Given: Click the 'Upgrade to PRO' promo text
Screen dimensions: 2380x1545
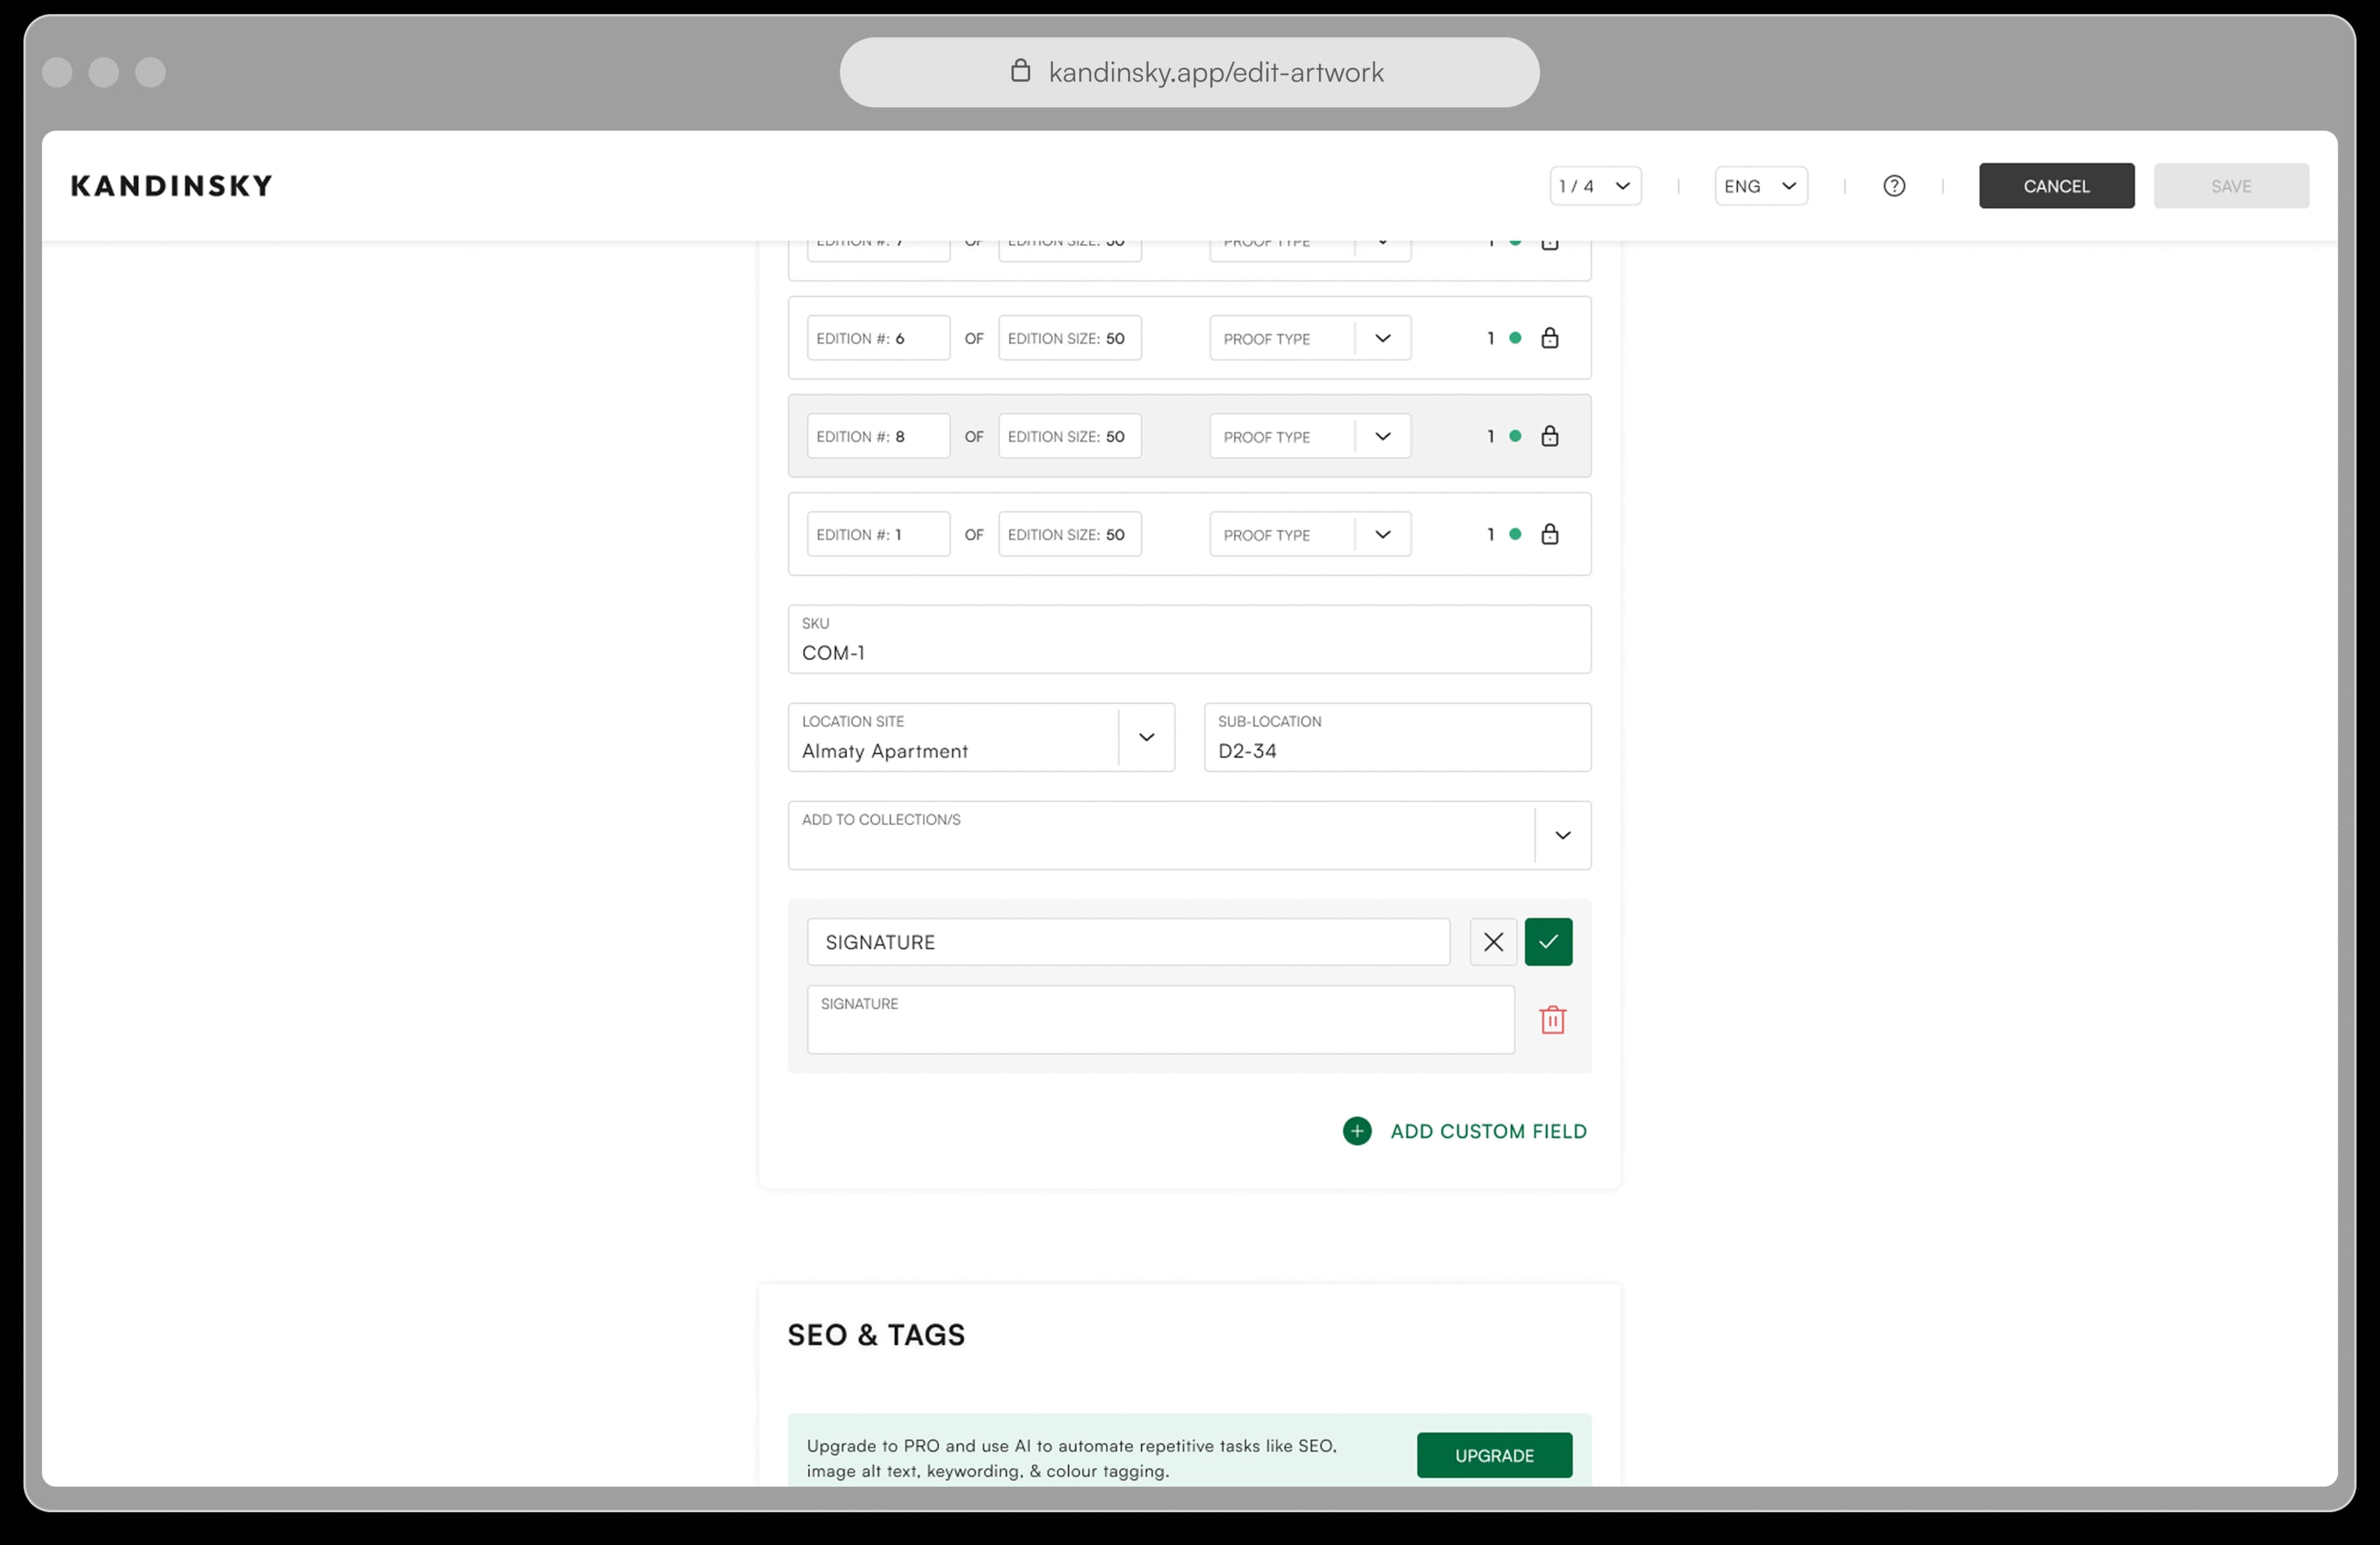Looking at the screenshot, I should coord(1071,1458).
